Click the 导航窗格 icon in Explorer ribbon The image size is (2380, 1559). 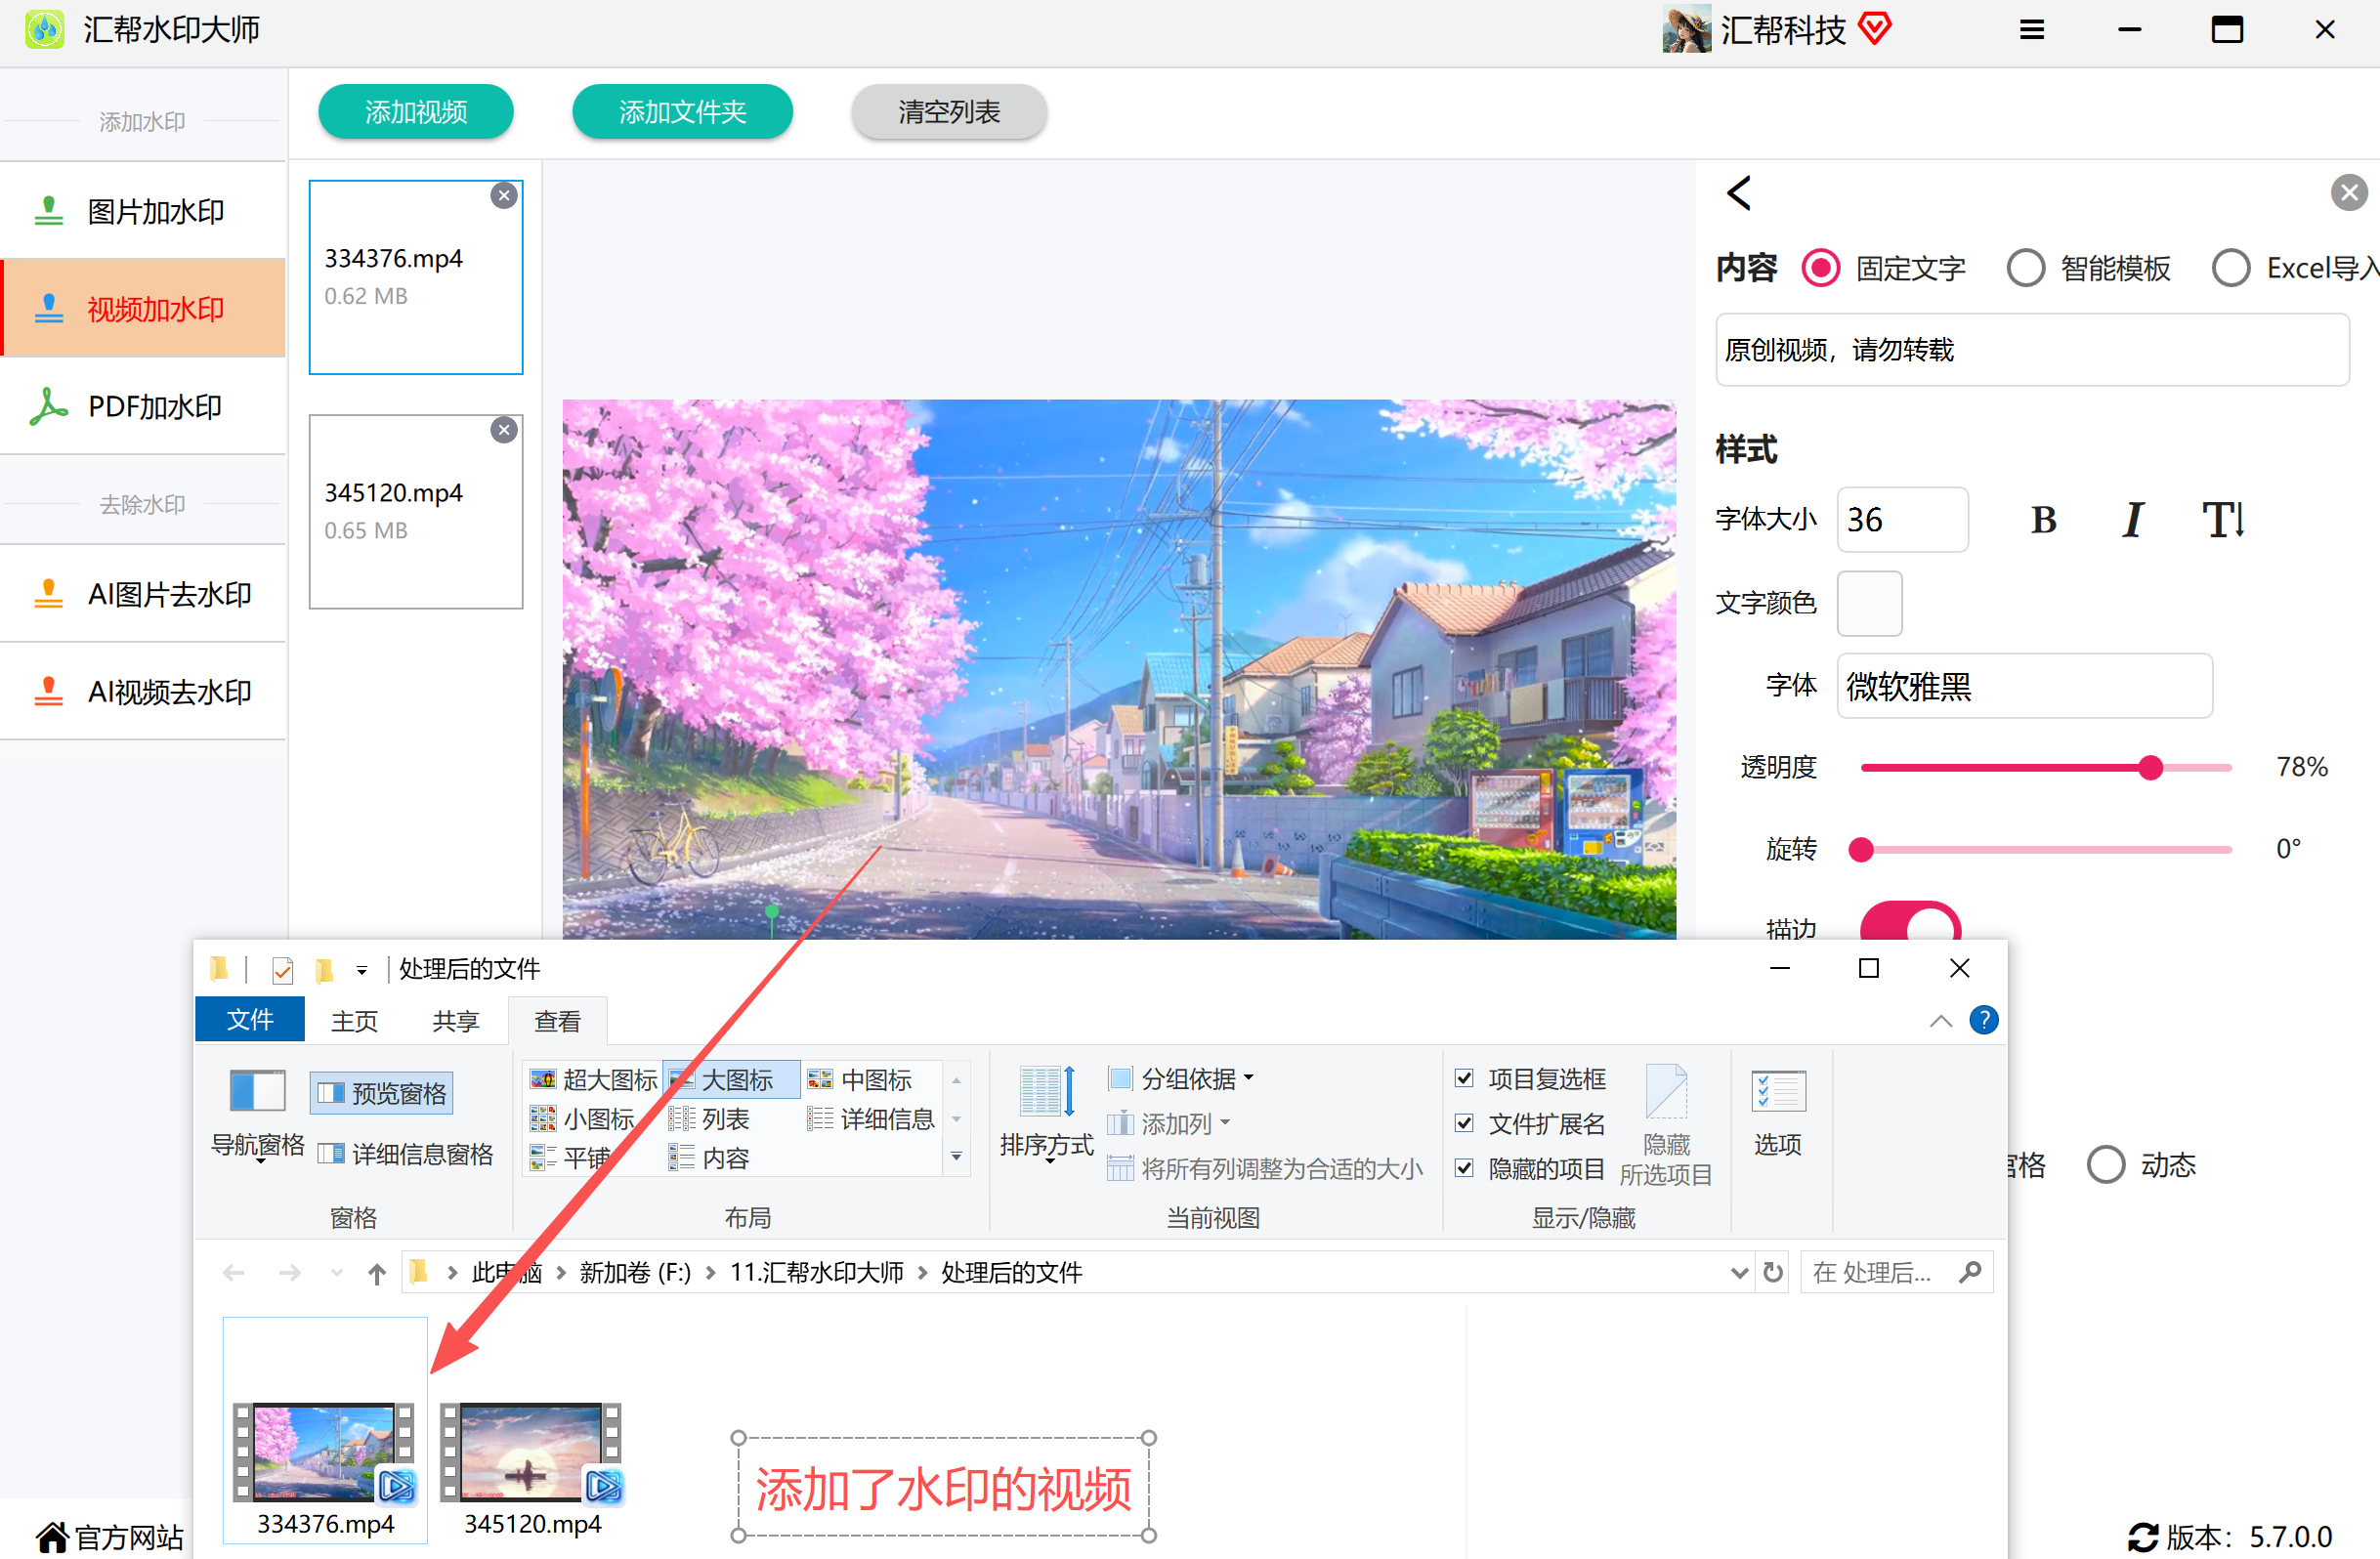257,1091
